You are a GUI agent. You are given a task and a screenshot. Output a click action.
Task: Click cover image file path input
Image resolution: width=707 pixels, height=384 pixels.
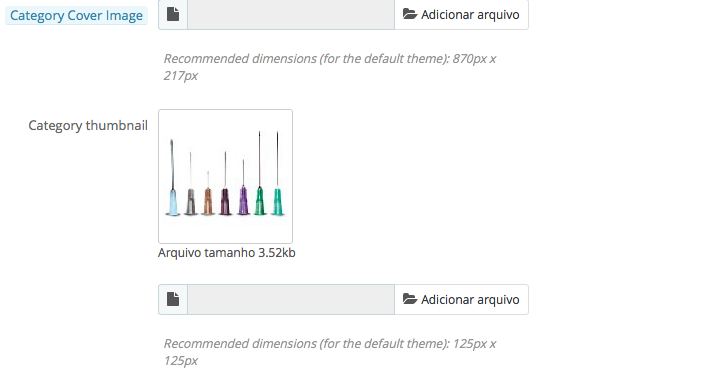(x=291, y=14)
